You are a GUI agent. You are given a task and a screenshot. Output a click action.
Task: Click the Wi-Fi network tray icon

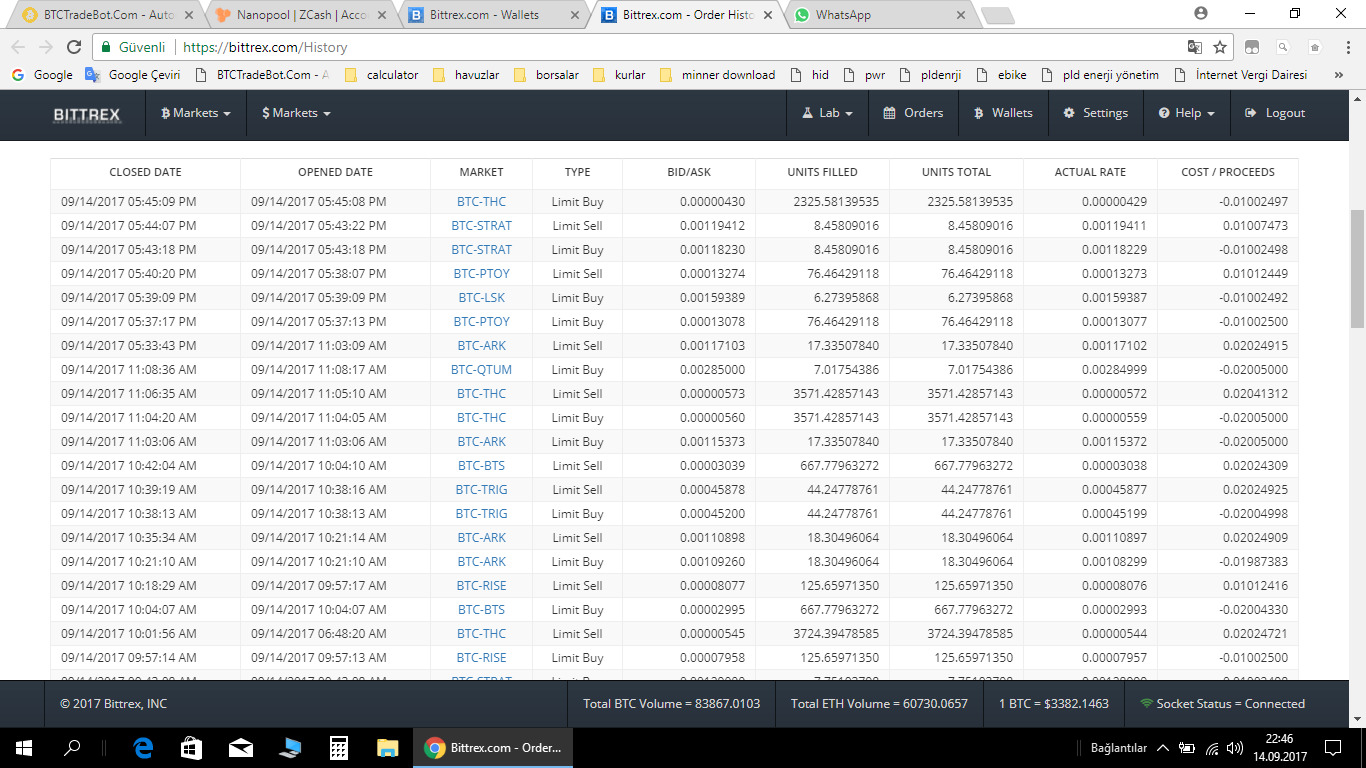pyautogui.click(x=1212, y=748)
